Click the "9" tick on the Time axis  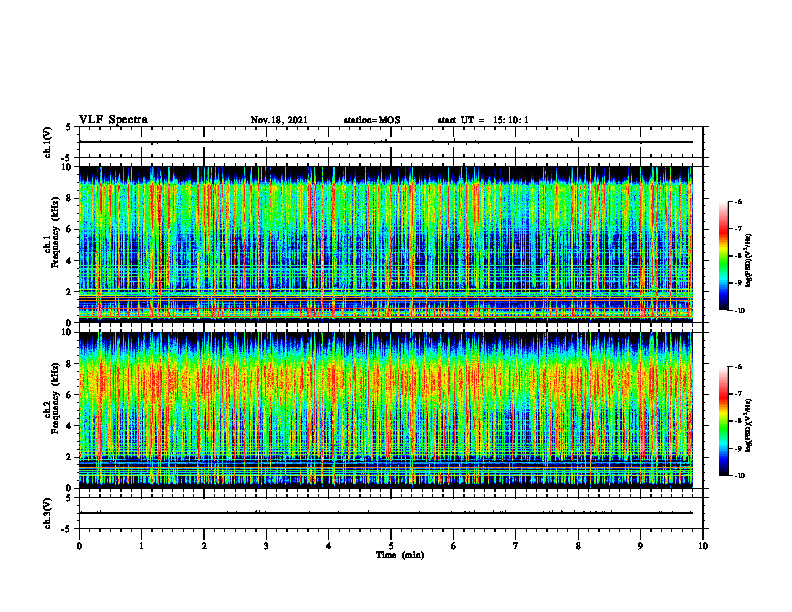tap(640, 546)
